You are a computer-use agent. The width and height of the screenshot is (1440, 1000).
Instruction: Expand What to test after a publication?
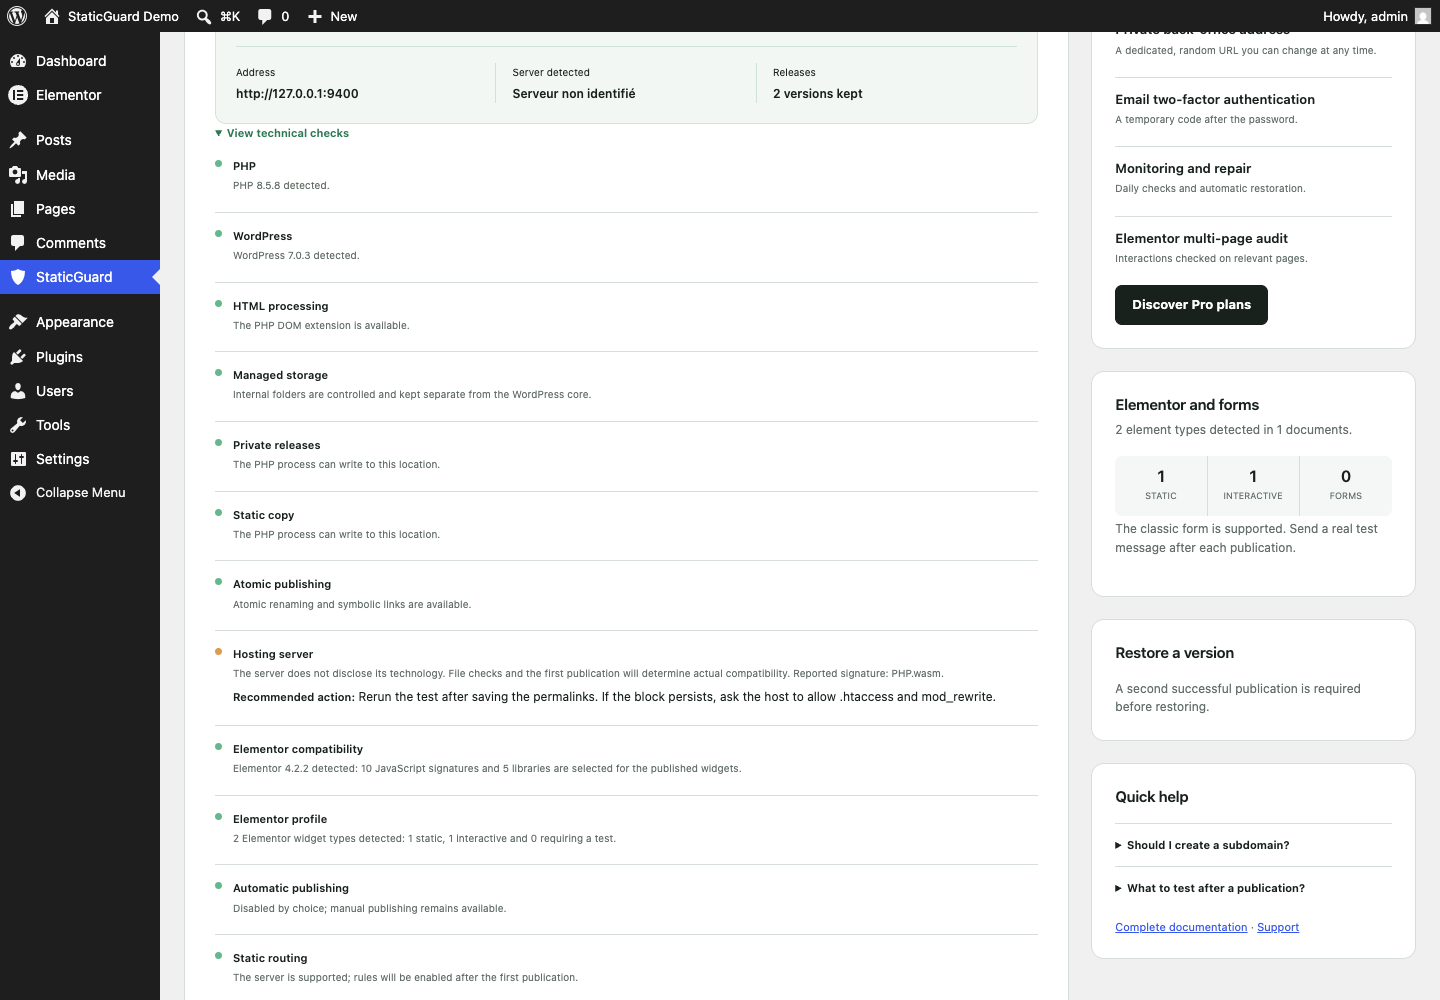pyautogui.click(x=1210, y=888)
